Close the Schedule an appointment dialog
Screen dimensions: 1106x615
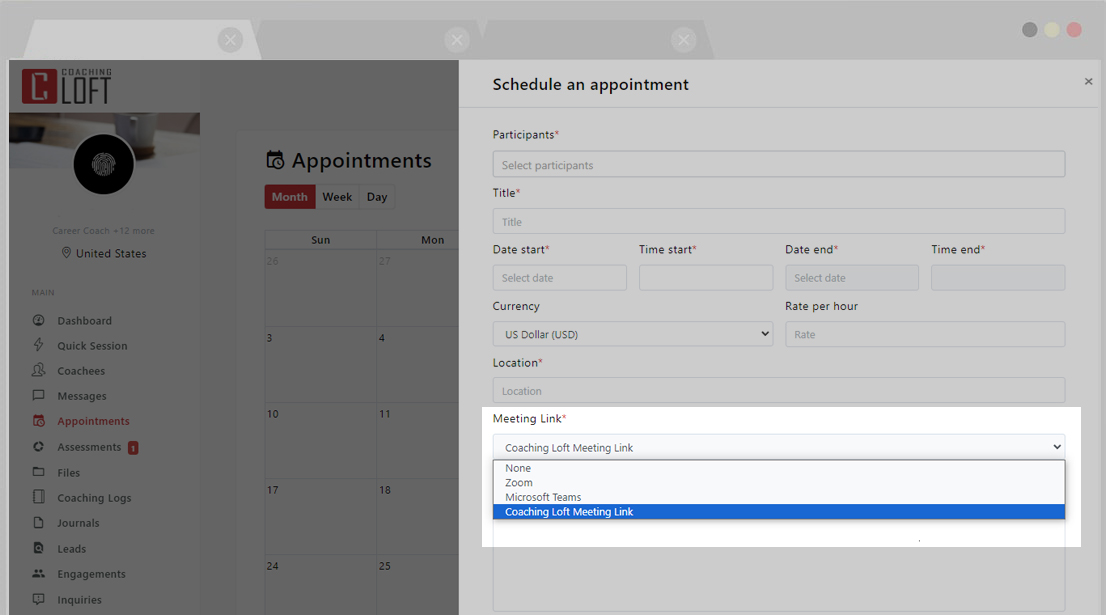(x=1088, y=82)
